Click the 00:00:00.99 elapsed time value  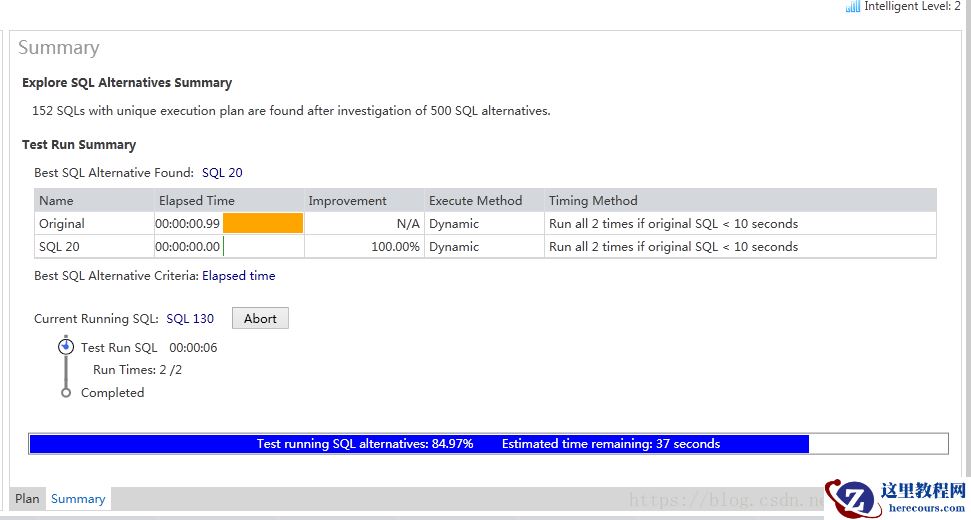[x=188, y=223]
